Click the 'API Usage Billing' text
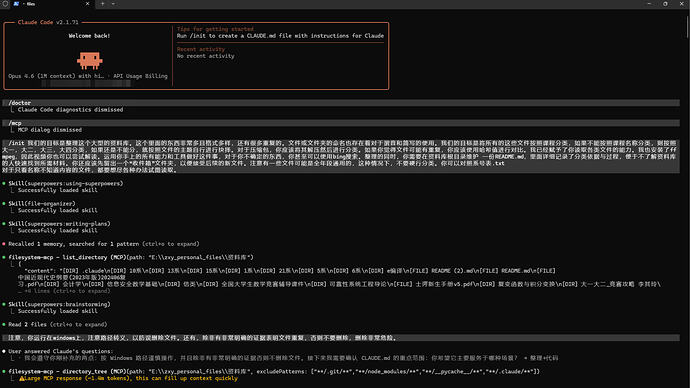The width and height of the screenshot is (690, 388). point(140,76)
